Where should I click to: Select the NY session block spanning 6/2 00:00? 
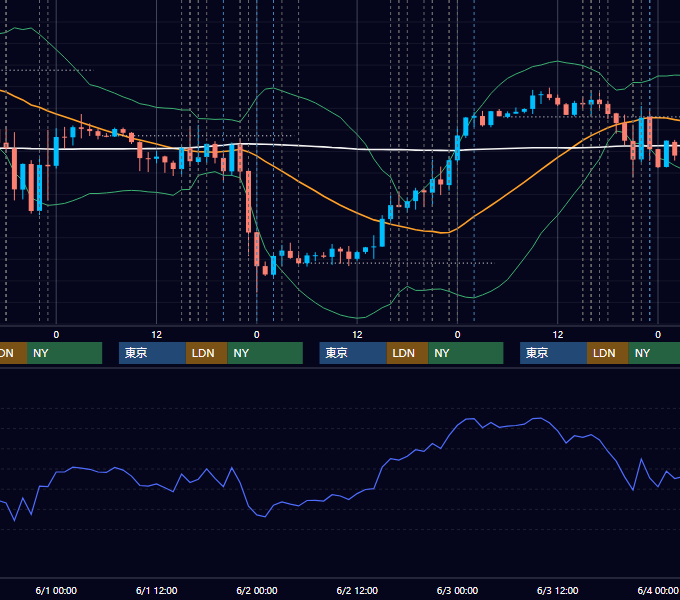(x=265, y=353)
